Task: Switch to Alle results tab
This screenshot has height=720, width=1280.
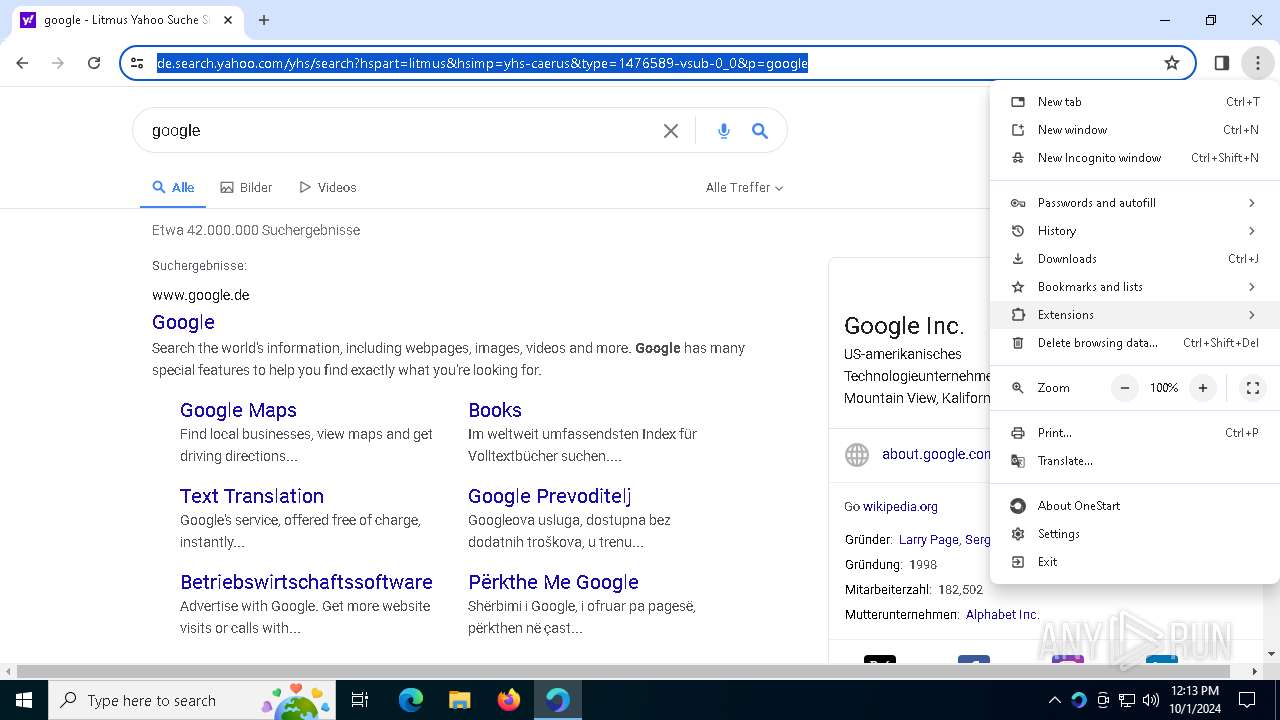Action: pos(173,187)
